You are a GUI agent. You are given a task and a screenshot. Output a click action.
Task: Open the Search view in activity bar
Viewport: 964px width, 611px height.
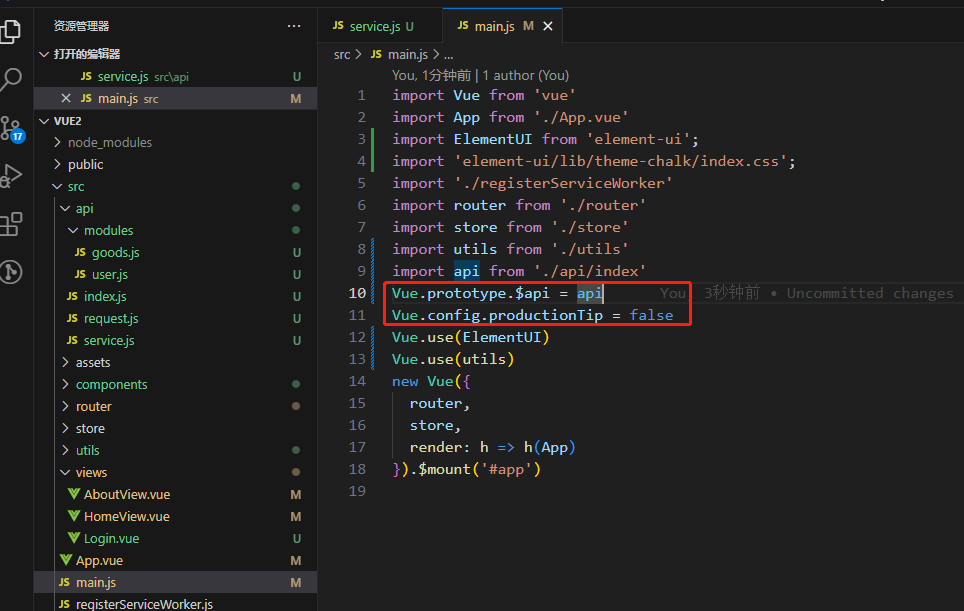[x=10, y=79]
